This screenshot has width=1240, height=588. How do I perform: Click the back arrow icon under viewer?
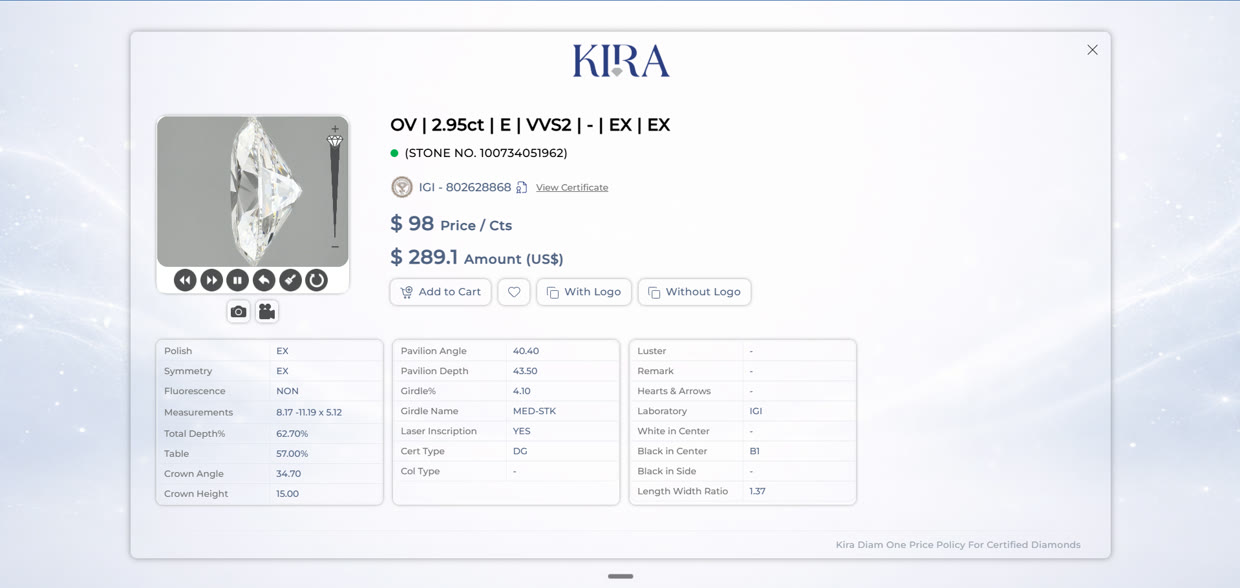tap(264, 280)
